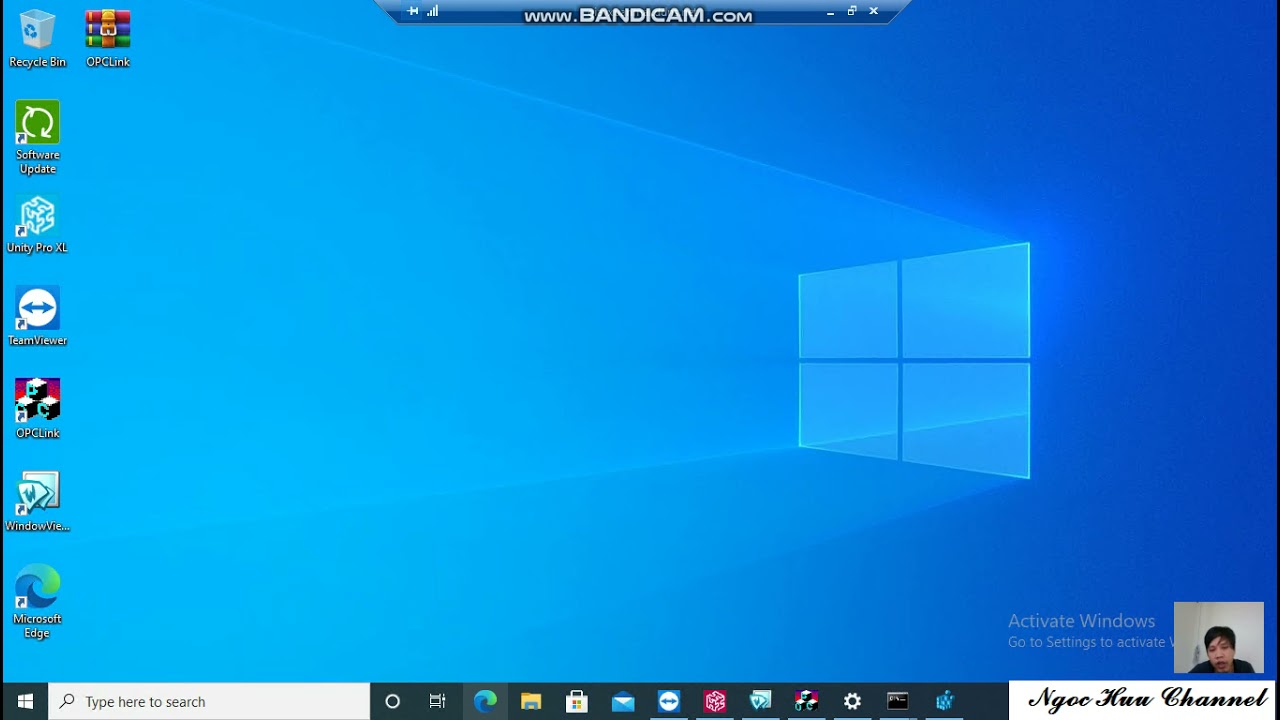
Task: Select the Unity Pro XL shortcut
Action: [37, 225]
